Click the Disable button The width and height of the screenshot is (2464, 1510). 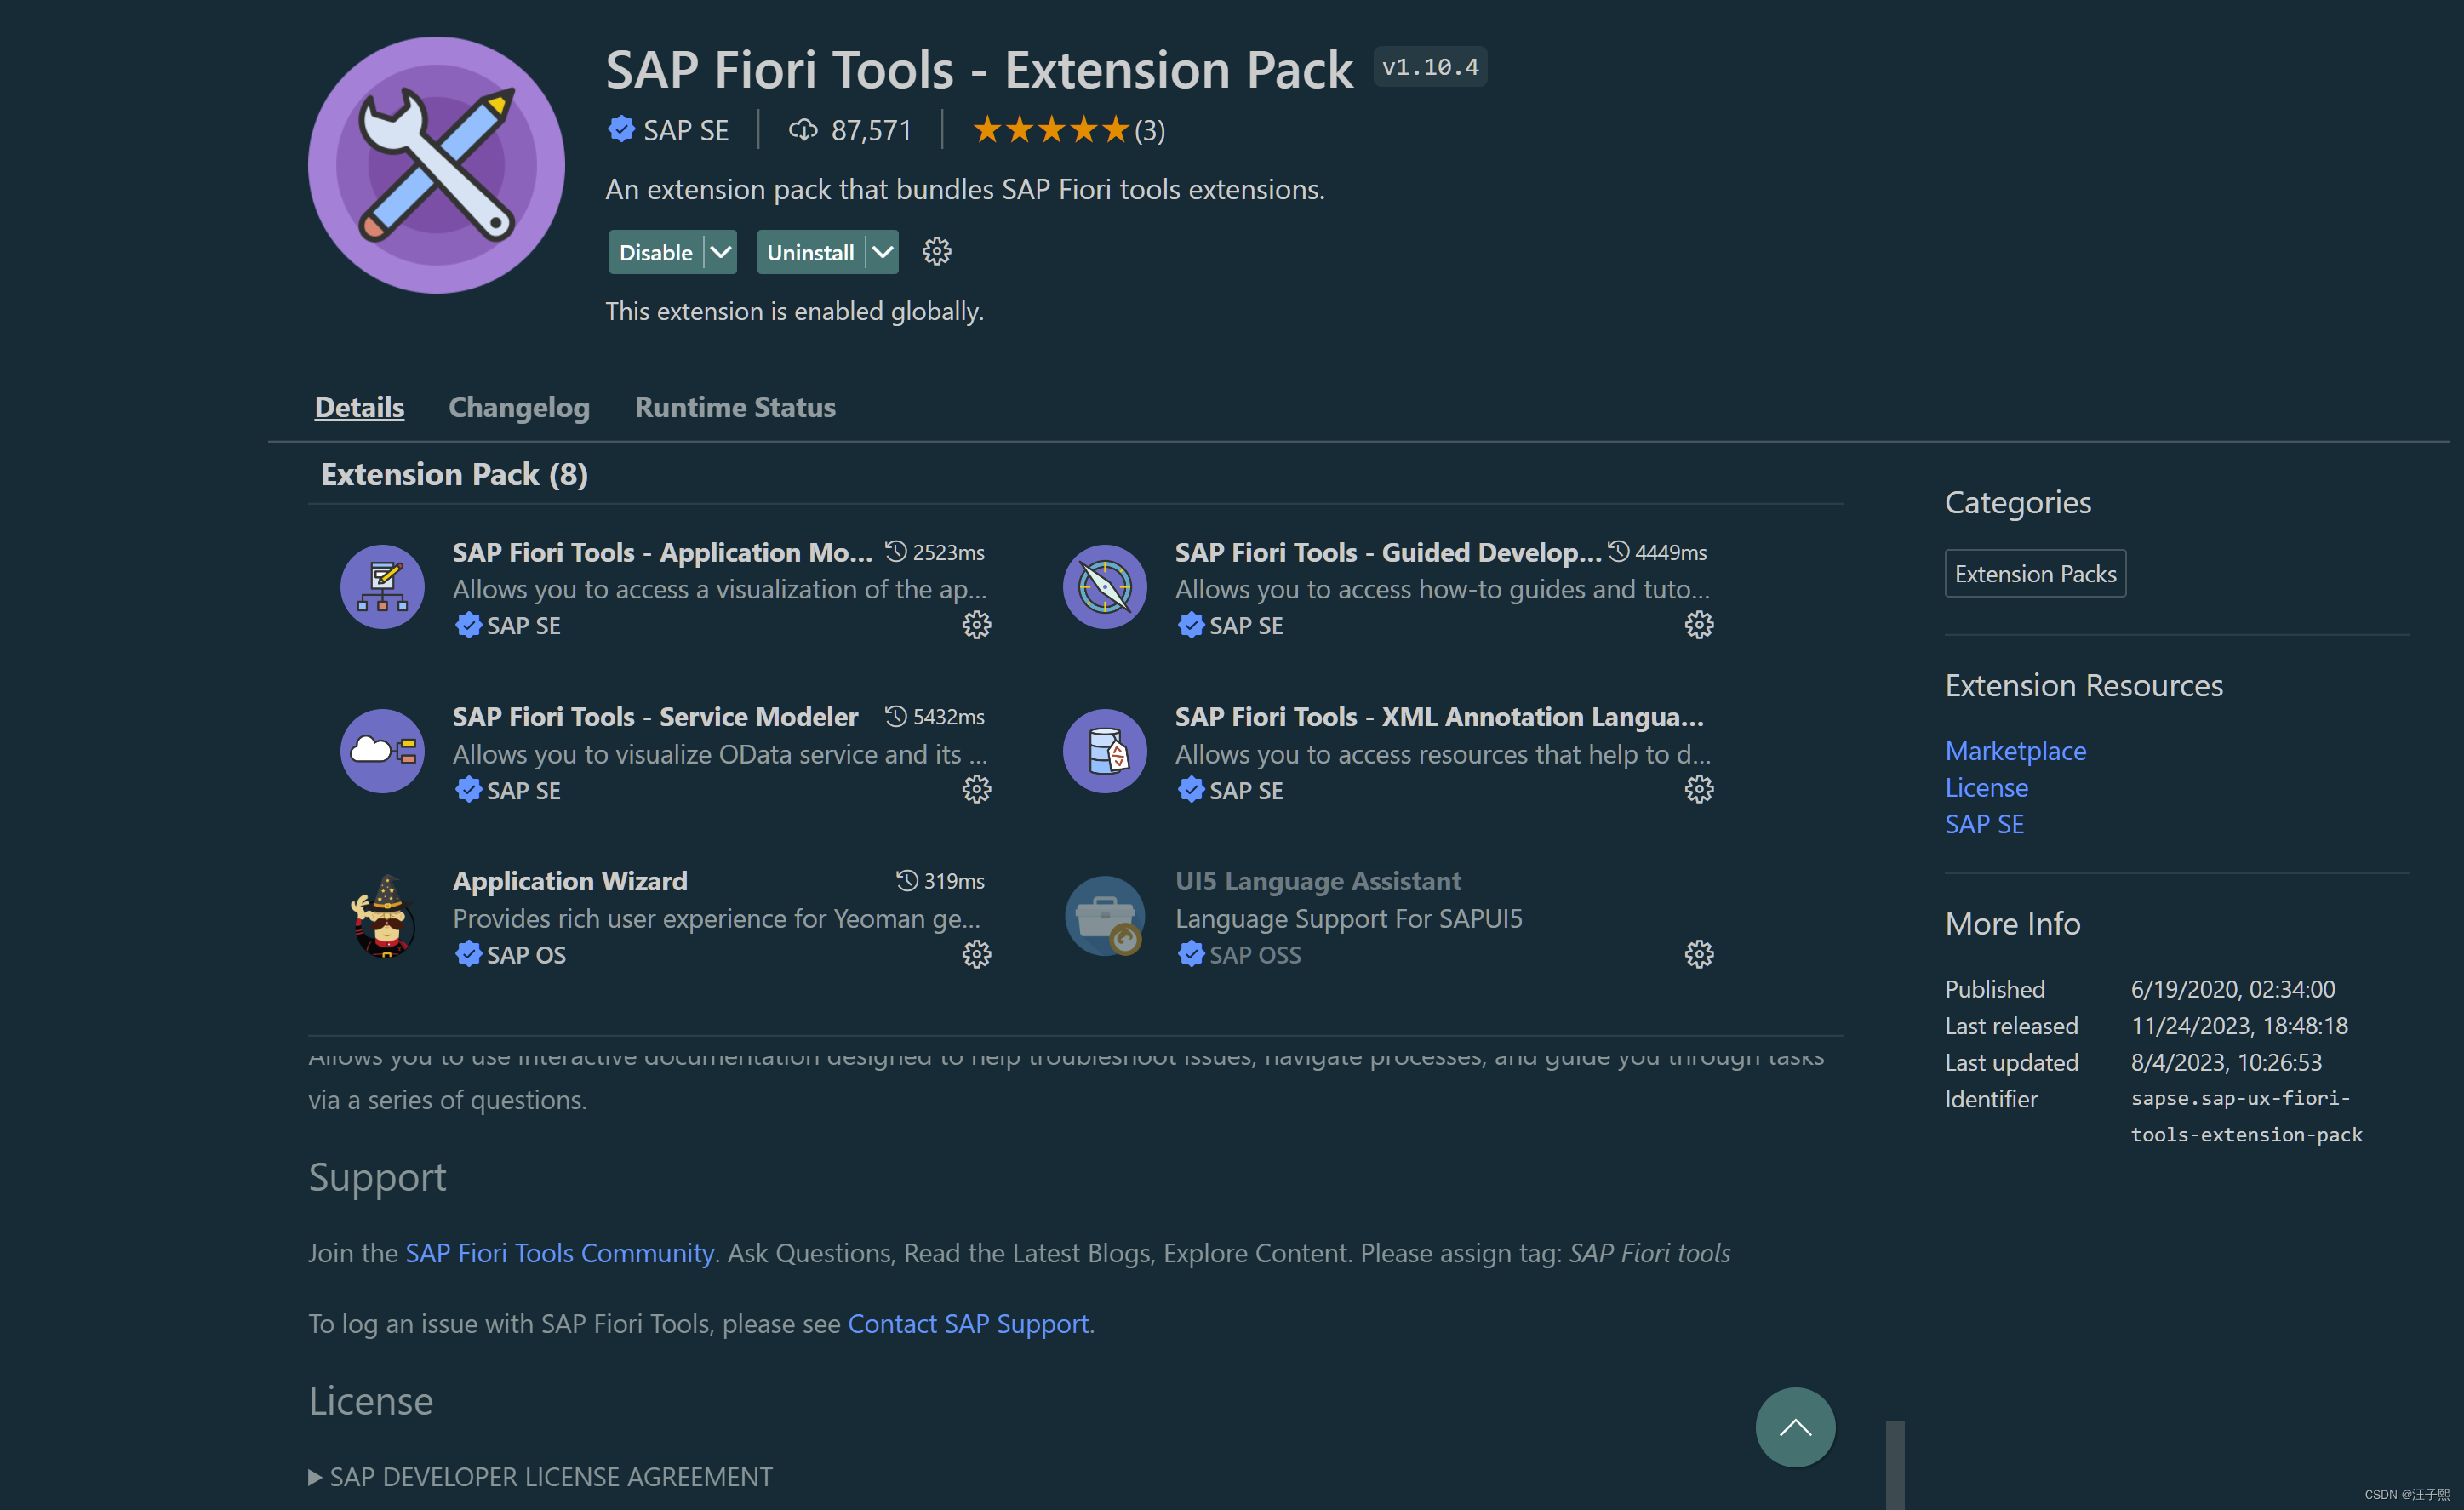tap(656, 252)
